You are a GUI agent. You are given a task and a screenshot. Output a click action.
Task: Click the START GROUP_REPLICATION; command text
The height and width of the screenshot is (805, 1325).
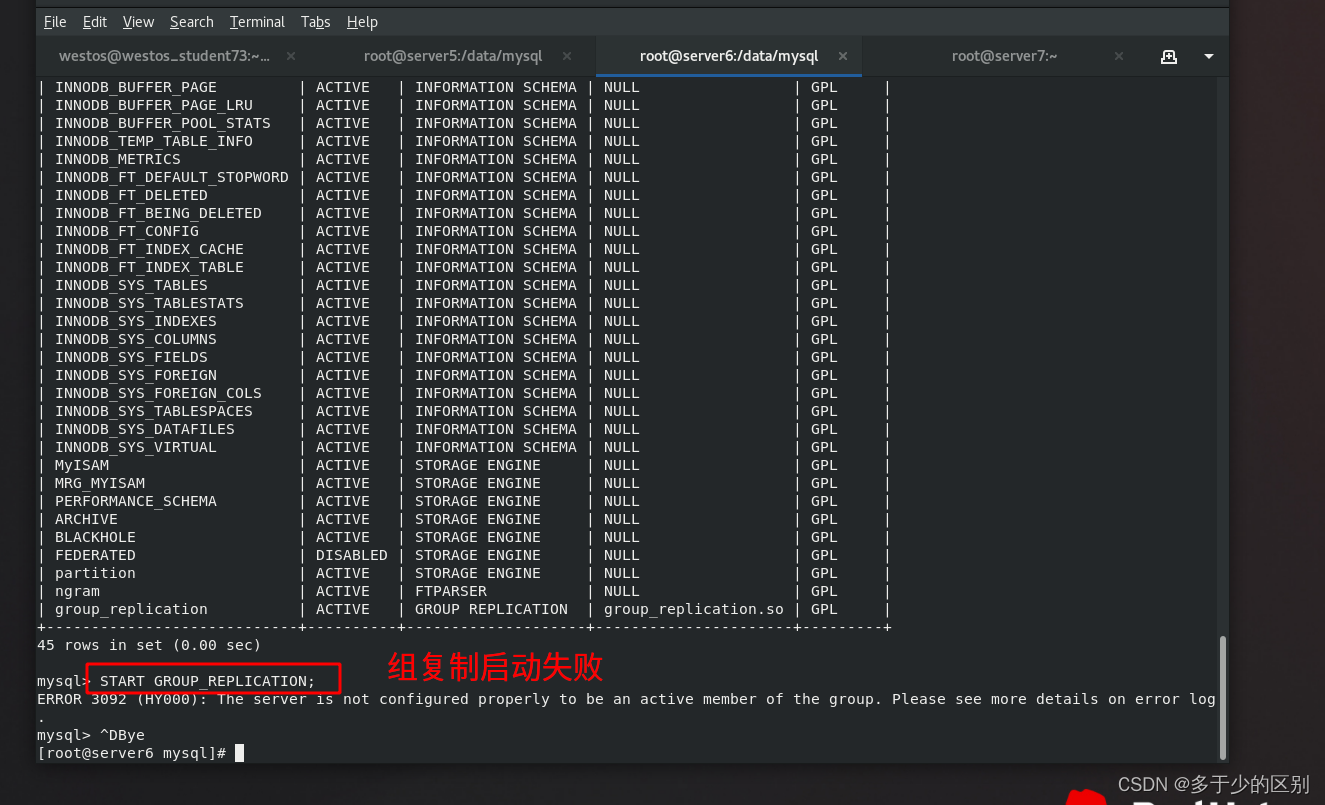(x=207, y=681)
